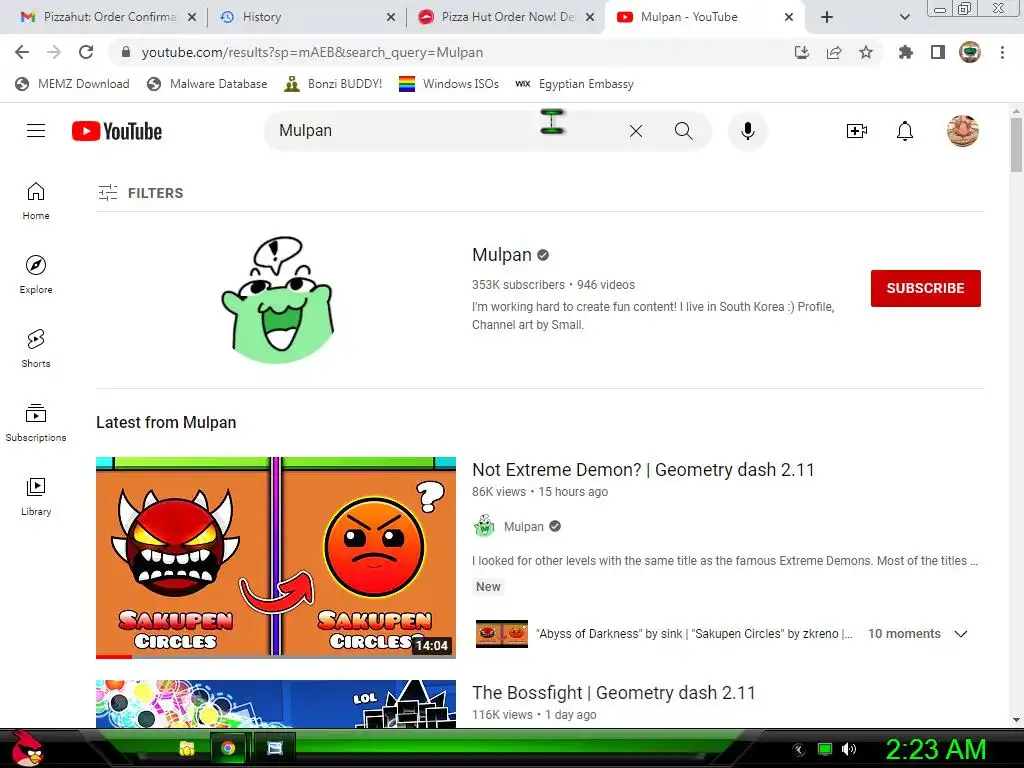Click the browser address bar URL

click(312, 52)
